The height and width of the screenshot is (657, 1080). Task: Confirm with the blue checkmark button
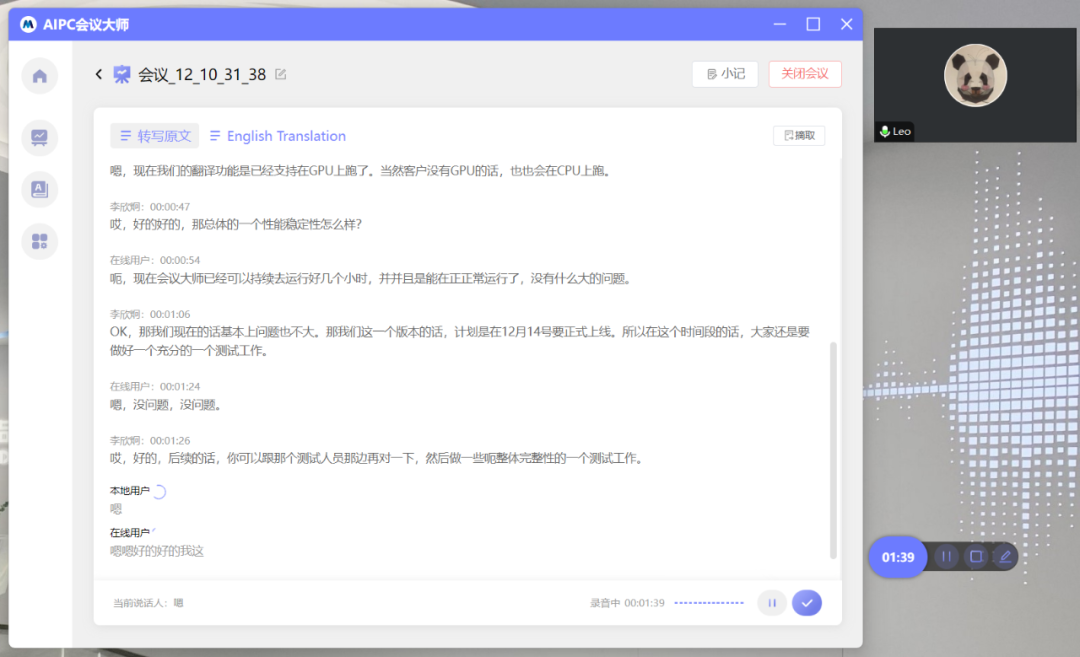pos(807,603)
